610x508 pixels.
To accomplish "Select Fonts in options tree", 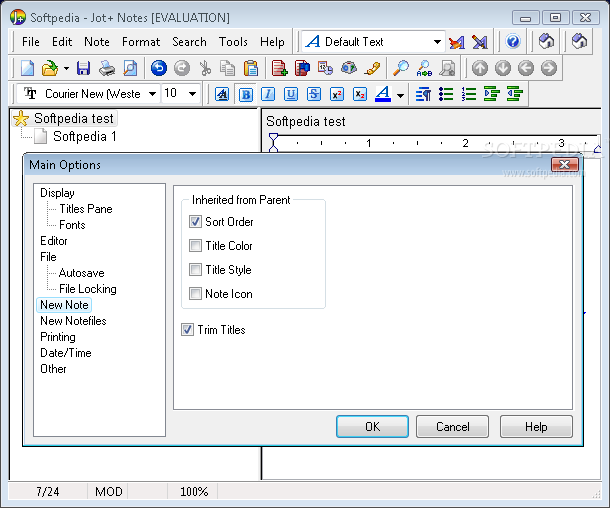I will [72, 225].
